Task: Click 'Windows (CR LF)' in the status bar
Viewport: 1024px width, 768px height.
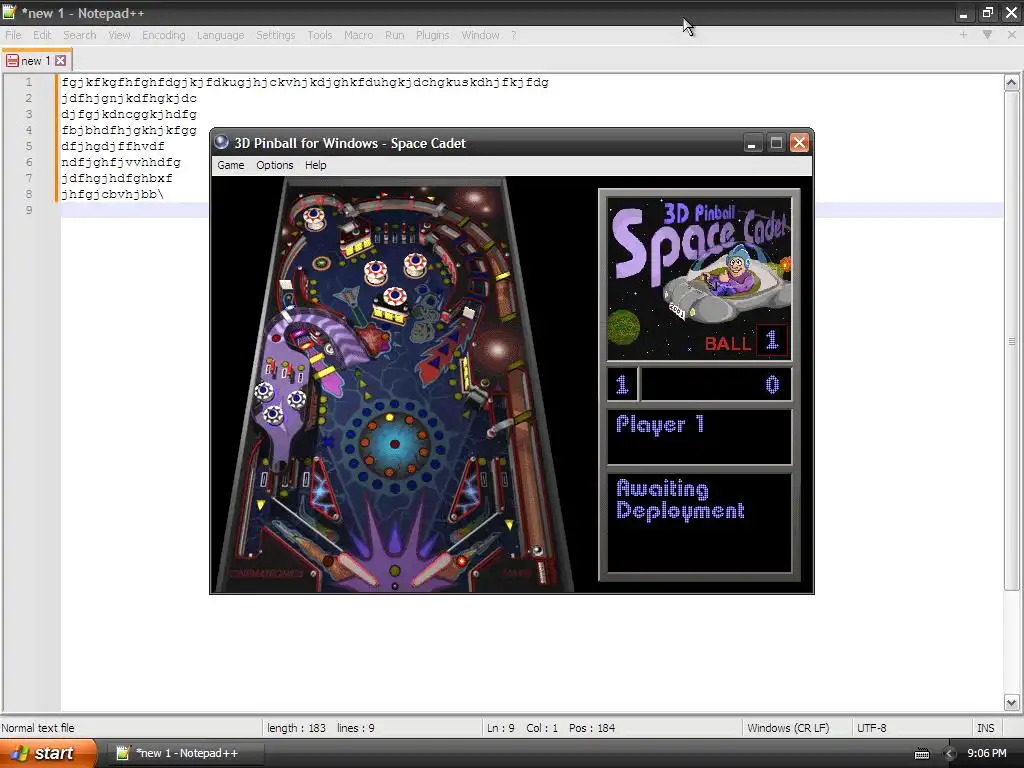Action: point(788,728)
